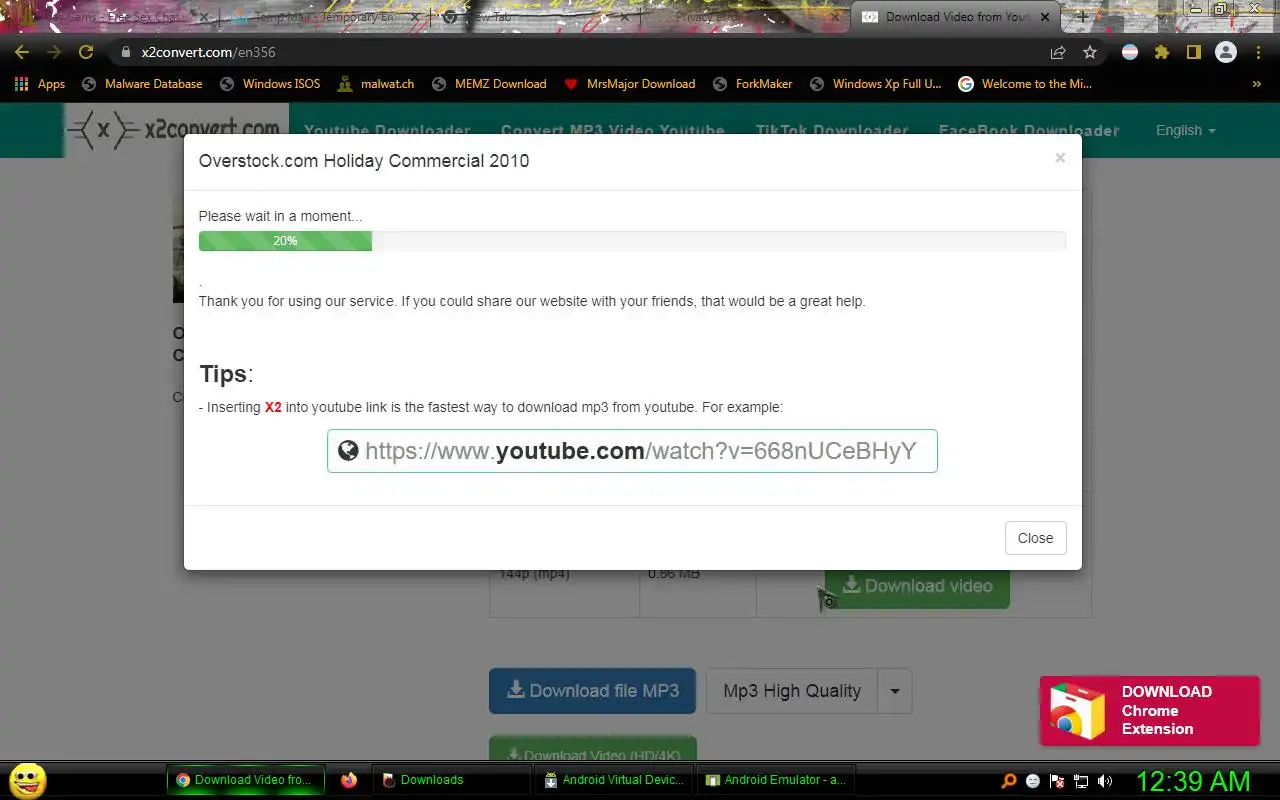Open the Extensions puzzle icon
Screen dimensions: 1280x800
tap(1162, 52)
